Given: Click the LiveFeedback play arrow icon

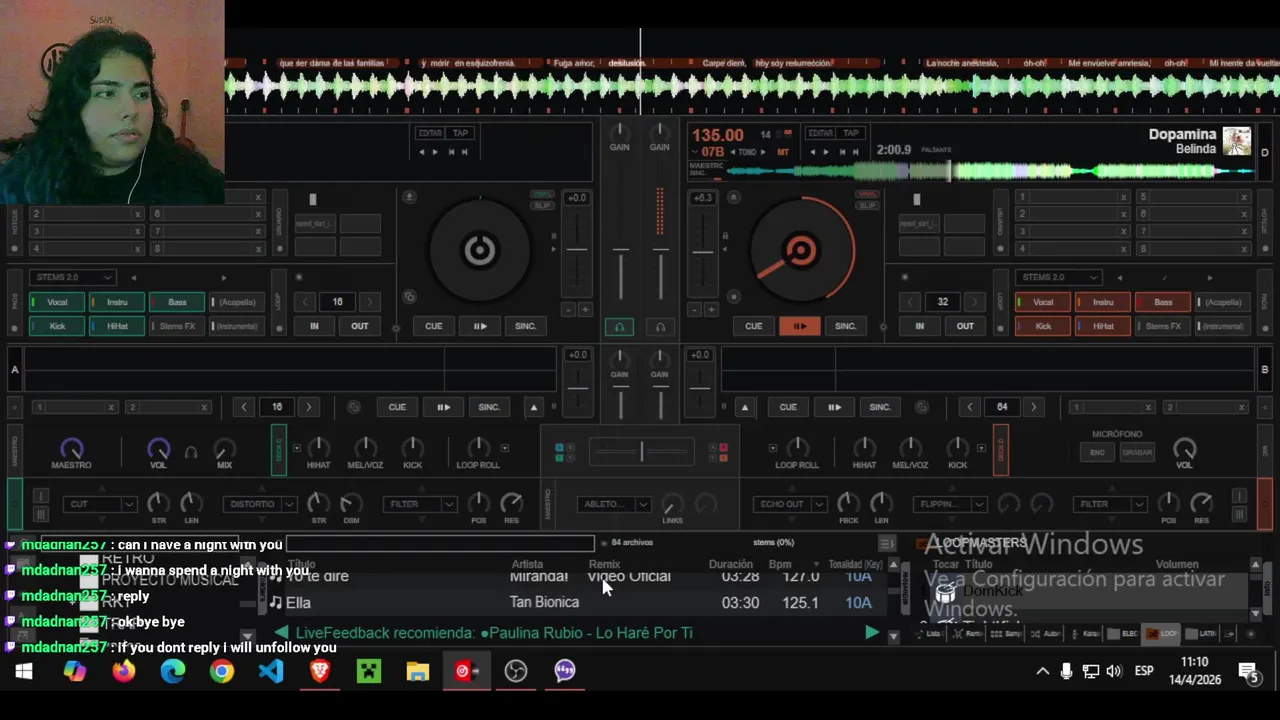Looking at the screenshot, I should 872,632.
